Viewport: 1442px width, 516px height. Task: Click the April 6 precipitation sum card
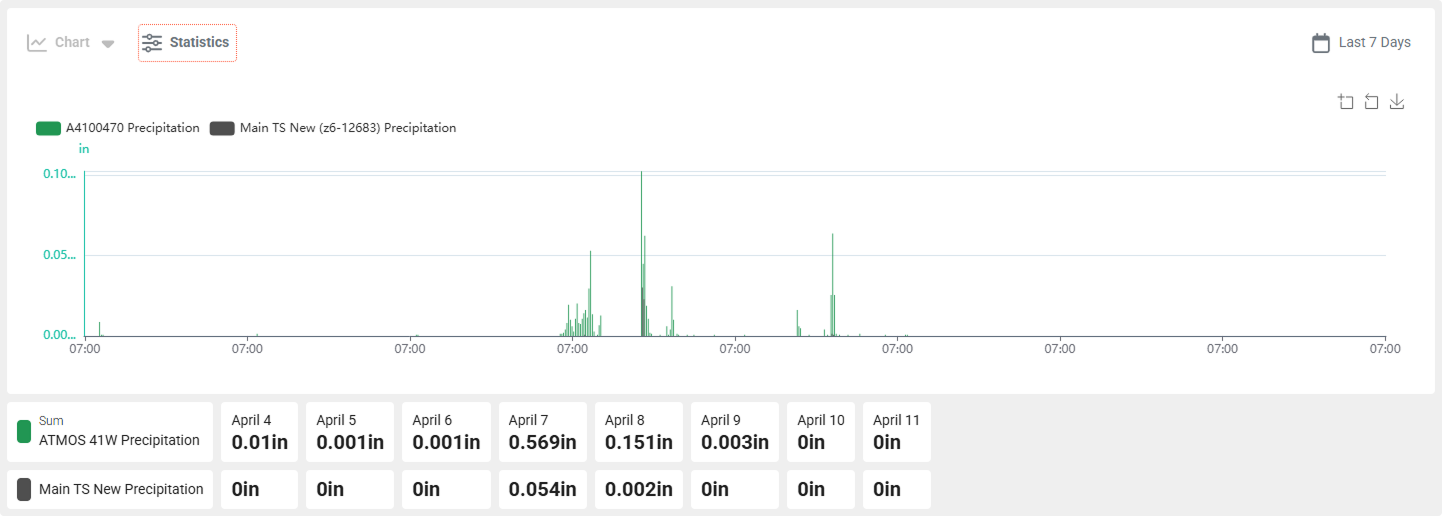[x=446, y=432]
